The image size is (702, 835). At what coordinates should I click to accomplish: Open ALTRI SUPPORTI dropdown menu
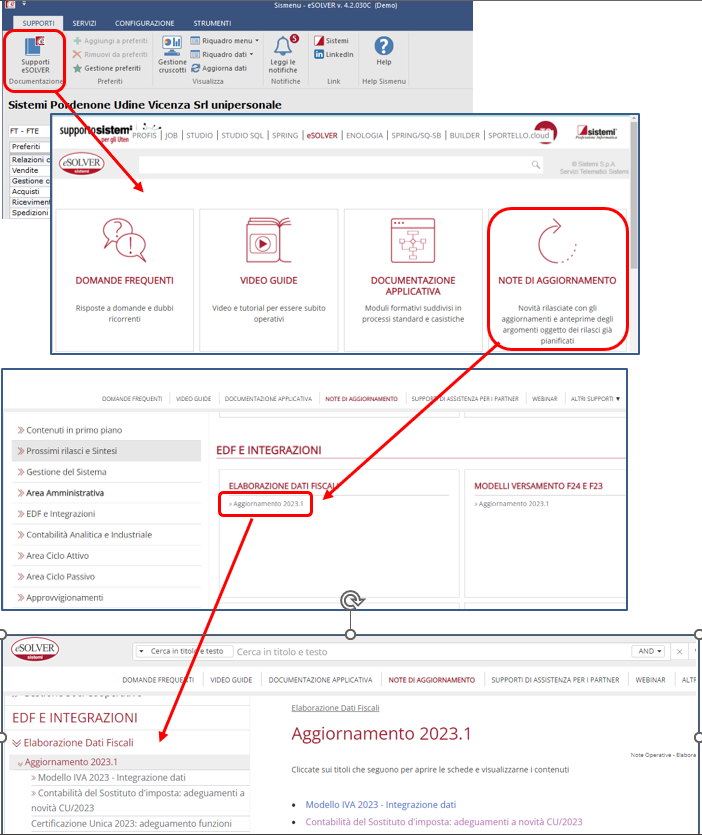(595, 399)
